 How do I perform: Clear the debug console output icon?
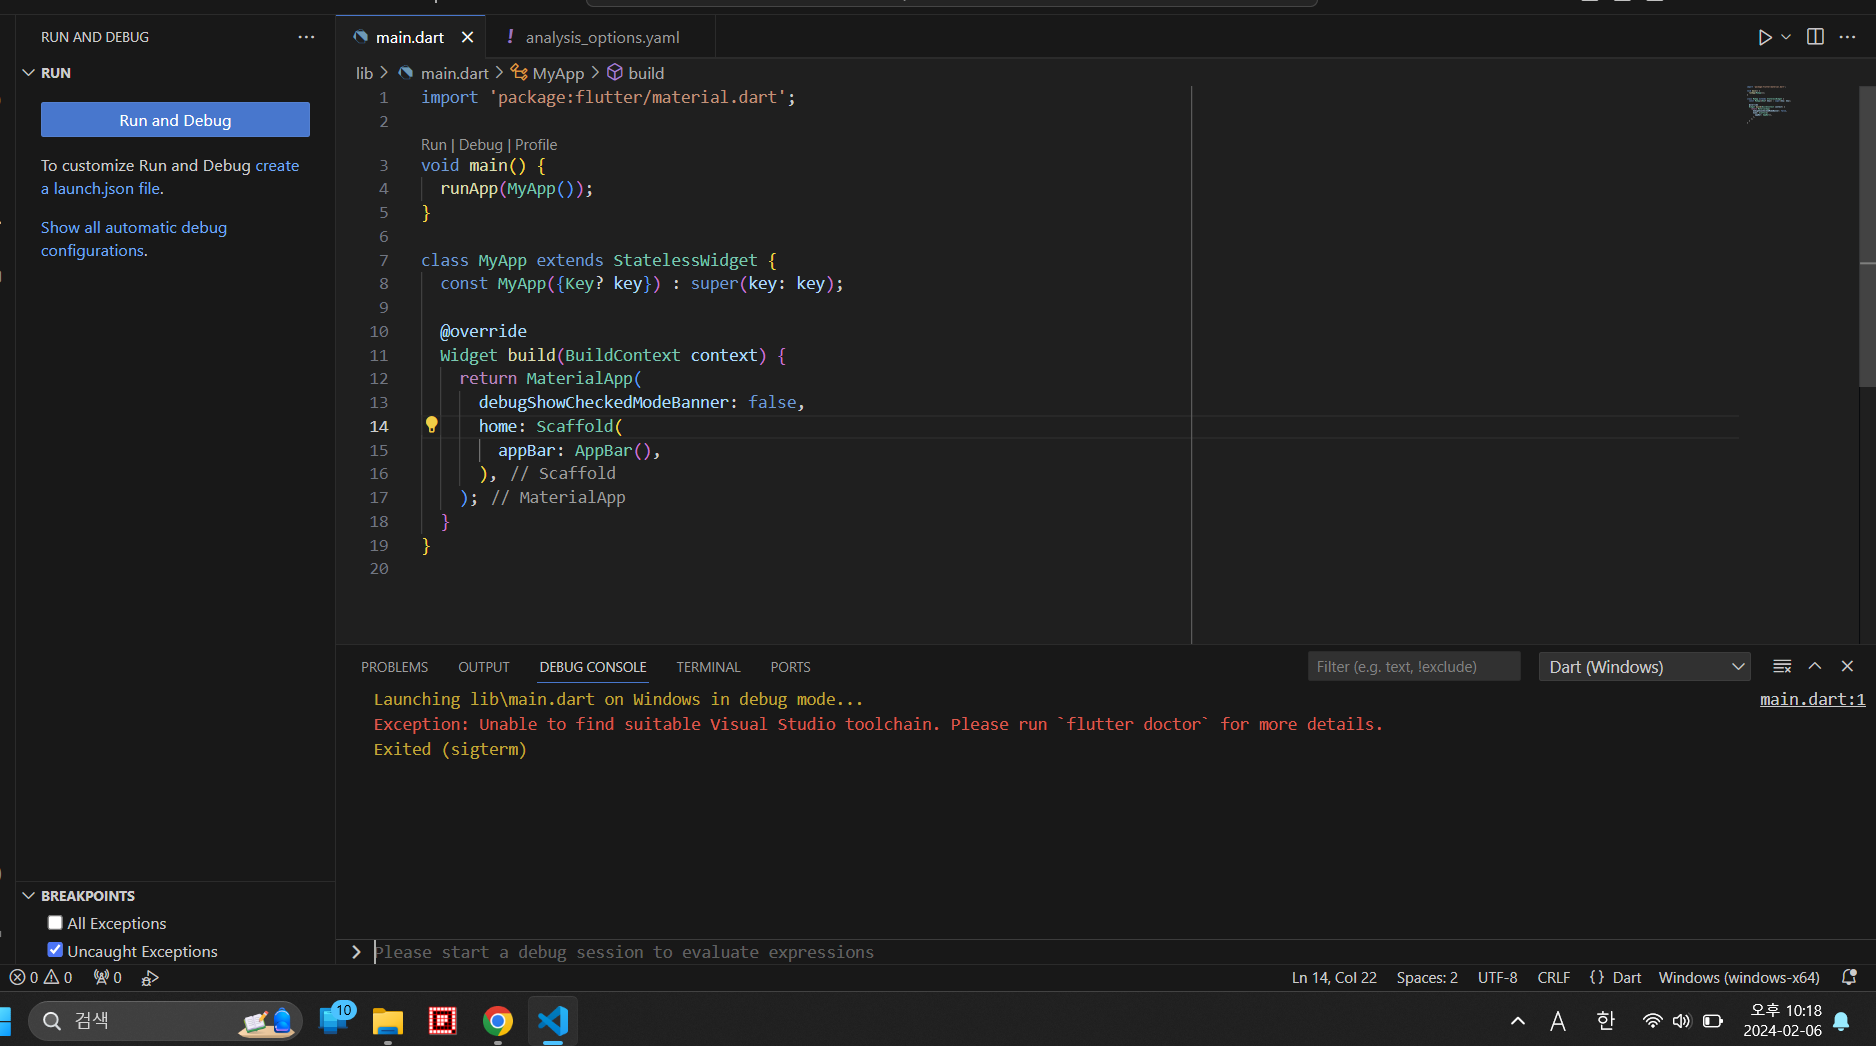click(1782, 666)
